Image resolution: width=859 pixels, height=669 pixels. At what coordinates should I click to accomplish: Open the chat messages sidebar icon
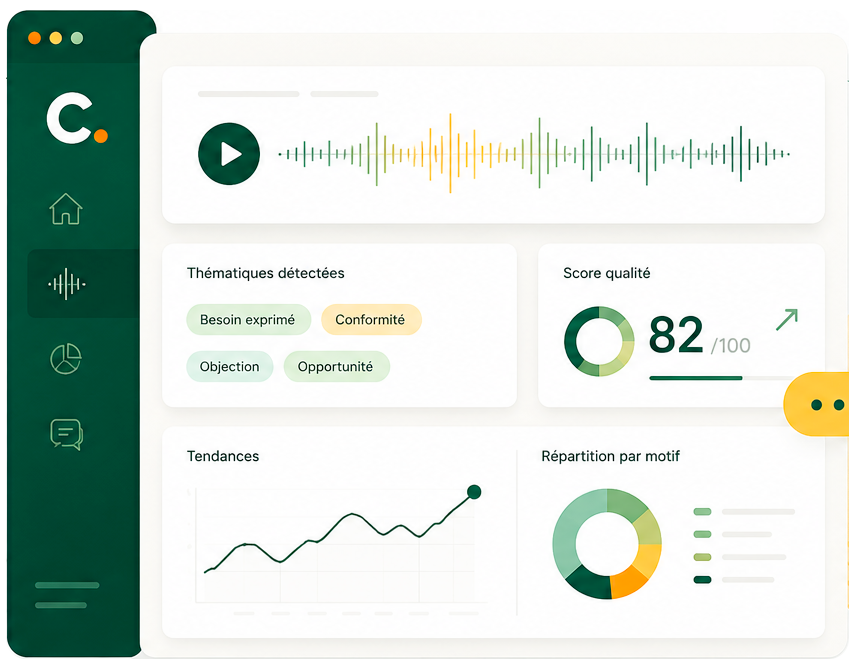[67, 434]
